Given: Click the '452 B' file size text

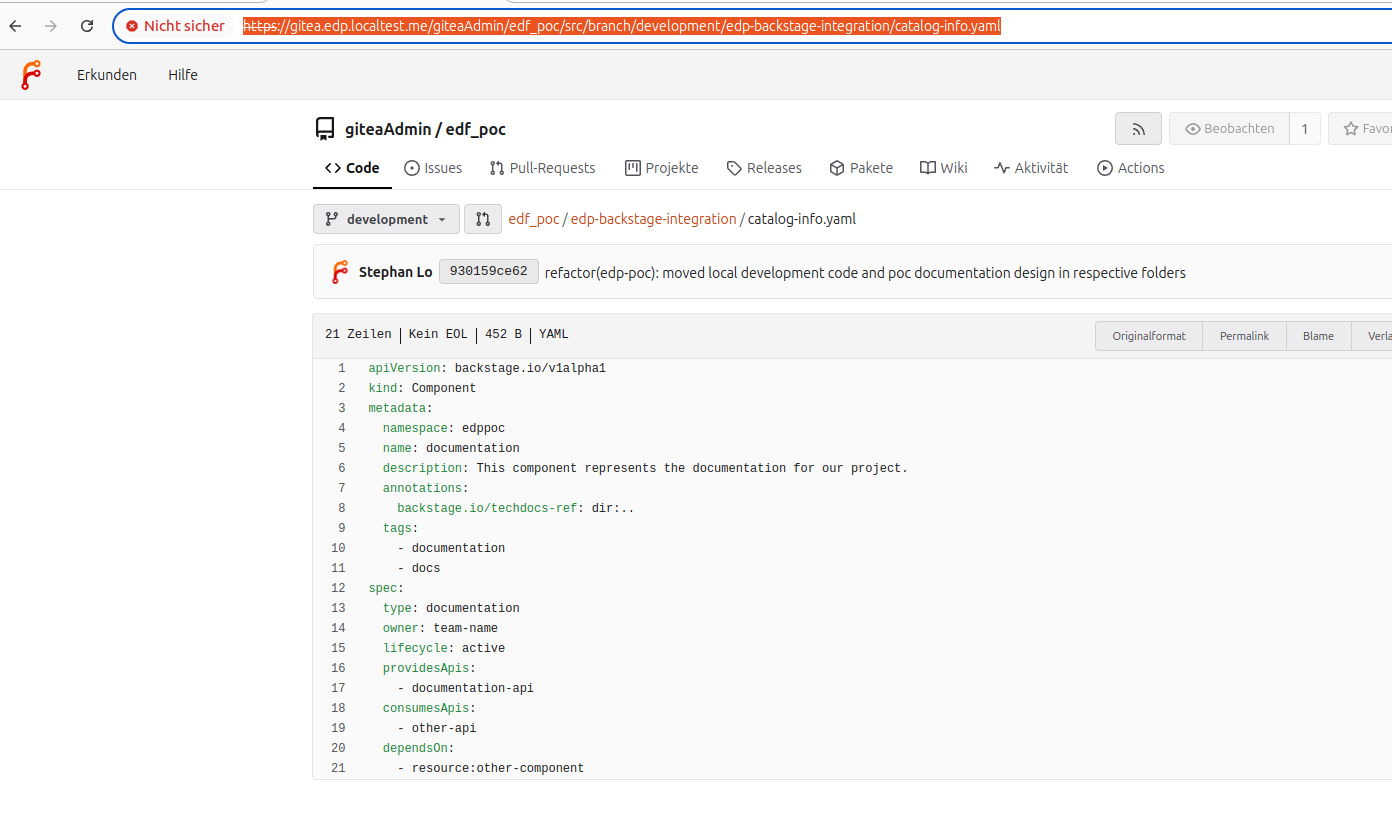Looking at the screenshot, I should pos(503,335).
